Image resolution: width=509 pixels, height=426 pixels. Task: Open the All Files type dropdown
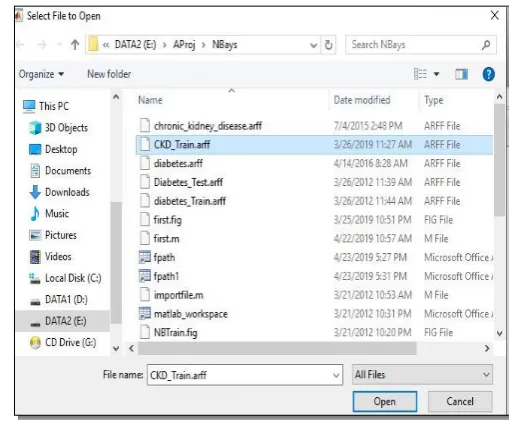(422, 375)
